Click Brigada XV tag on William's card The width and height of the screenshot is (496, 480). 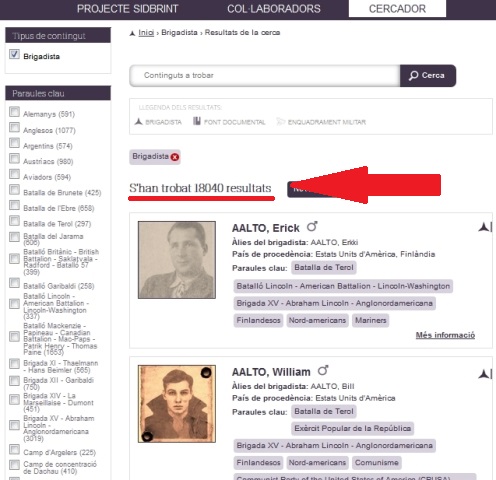coord(335,446)
